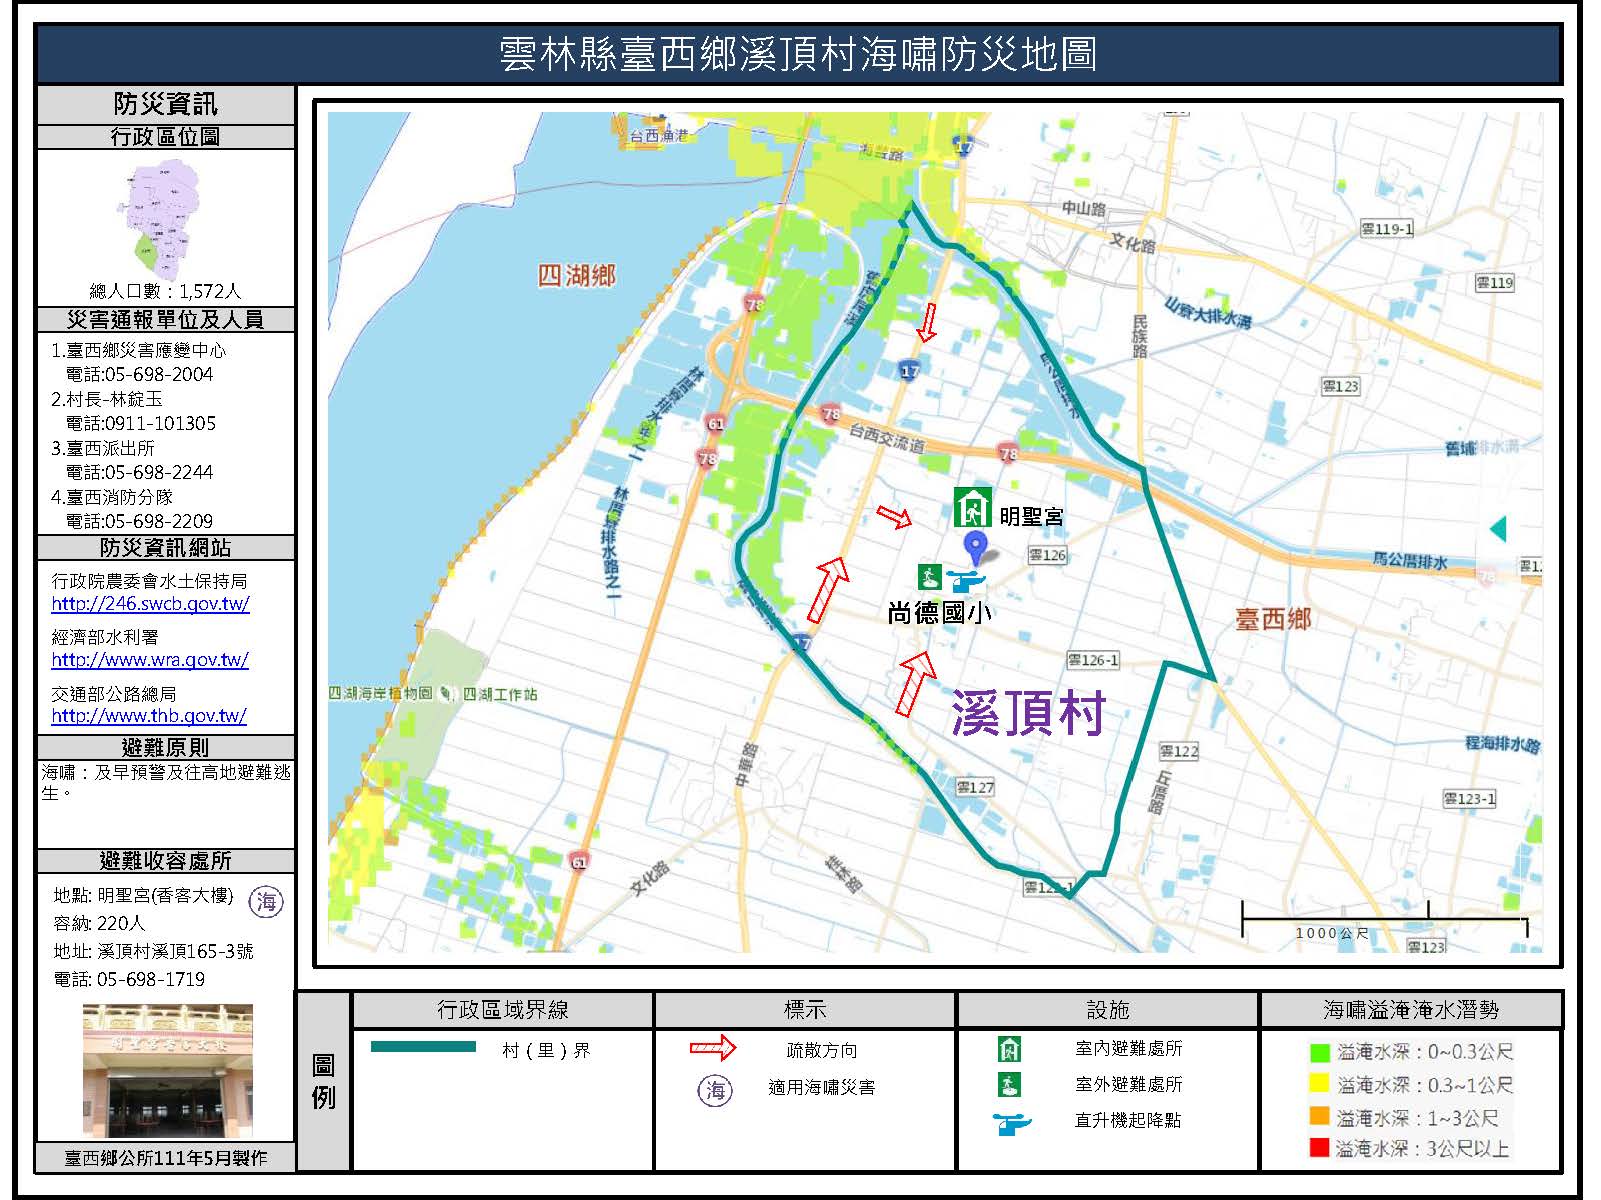Click the 雲126-1 road marker

click(1093, 660)
